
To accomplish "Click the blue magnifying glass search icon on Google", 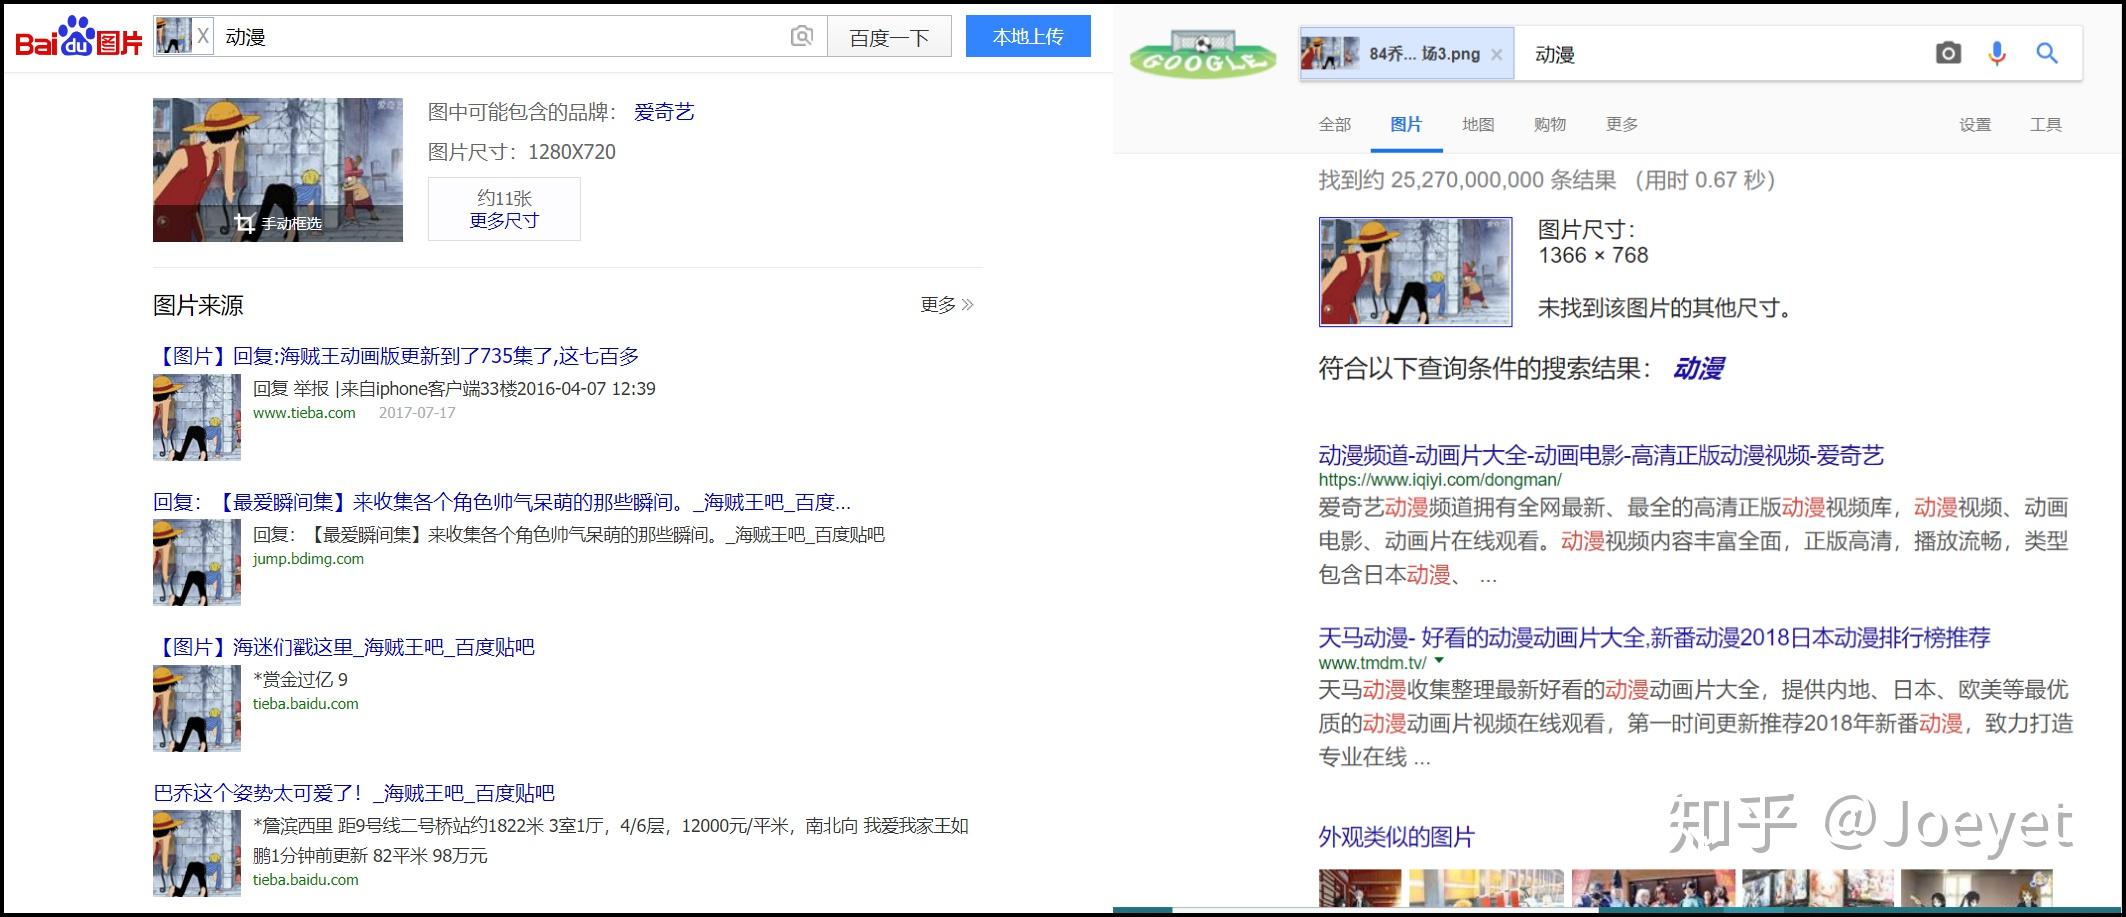I will tap(2046, 54).
